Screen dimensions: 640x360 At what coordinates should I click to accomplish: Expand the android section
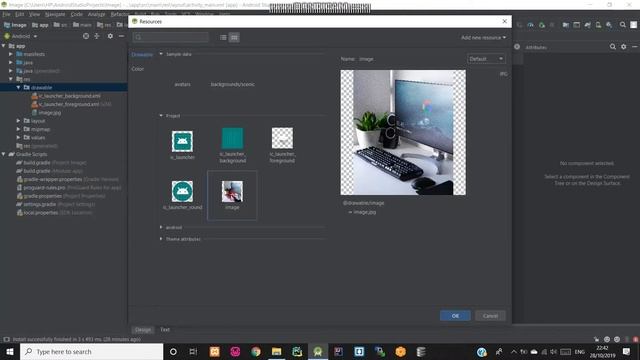tap(161, 227)
